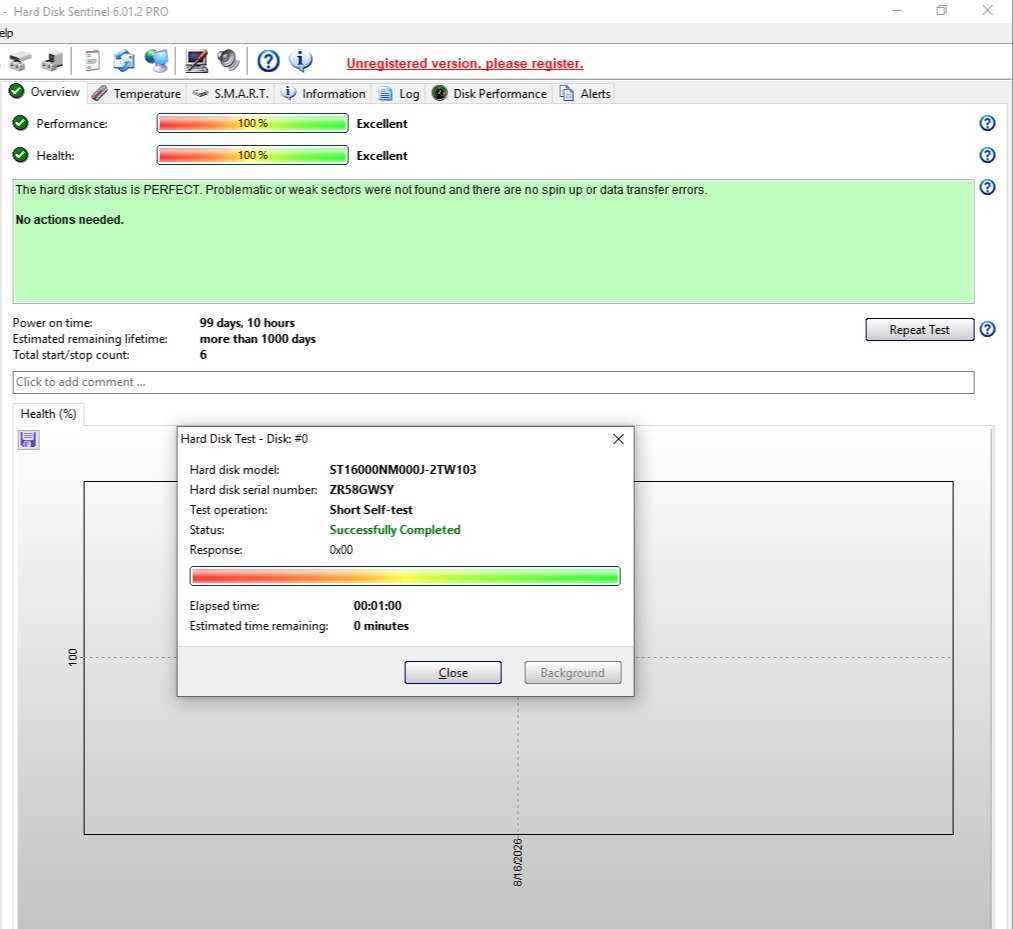
Task: Click the help icon beside status message box
Action: point(987,187)
